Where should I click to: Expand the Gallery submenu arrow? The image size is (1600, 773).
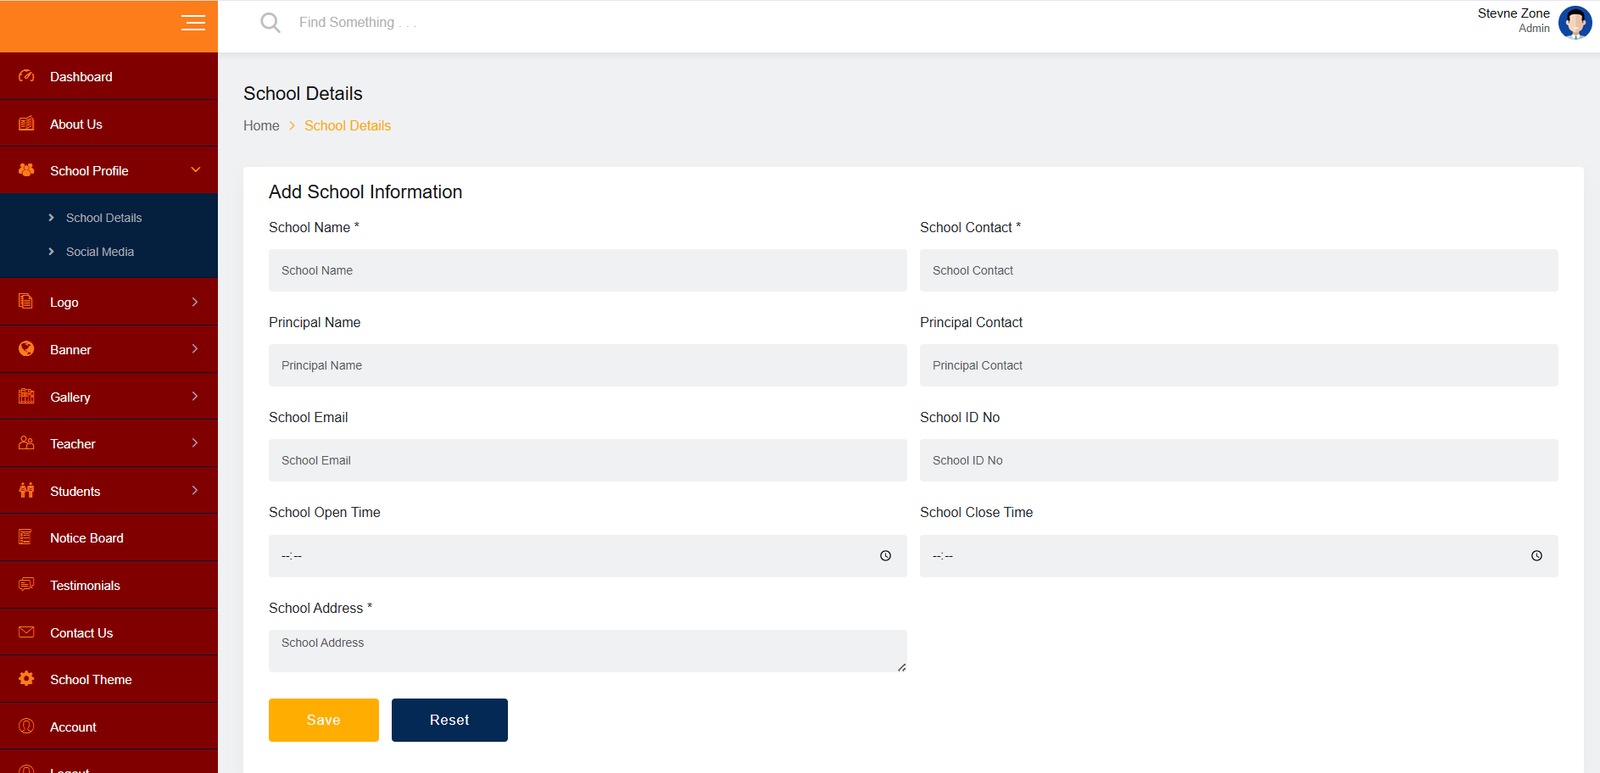pyautogui.click(x=195, y=397)
